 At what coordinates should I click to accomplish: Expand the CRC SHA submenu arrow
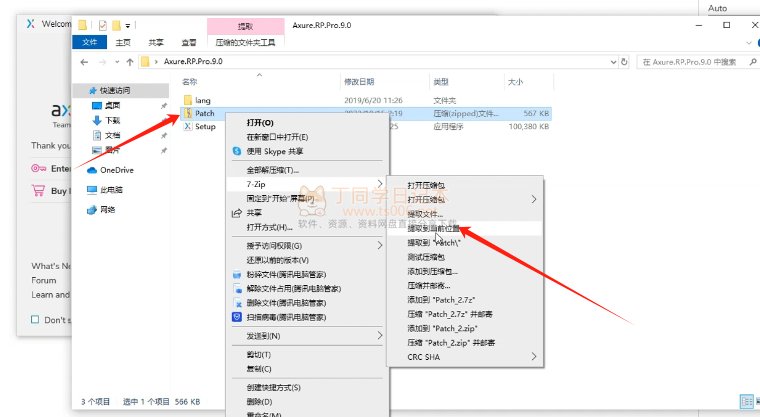[x=534, y=356]
